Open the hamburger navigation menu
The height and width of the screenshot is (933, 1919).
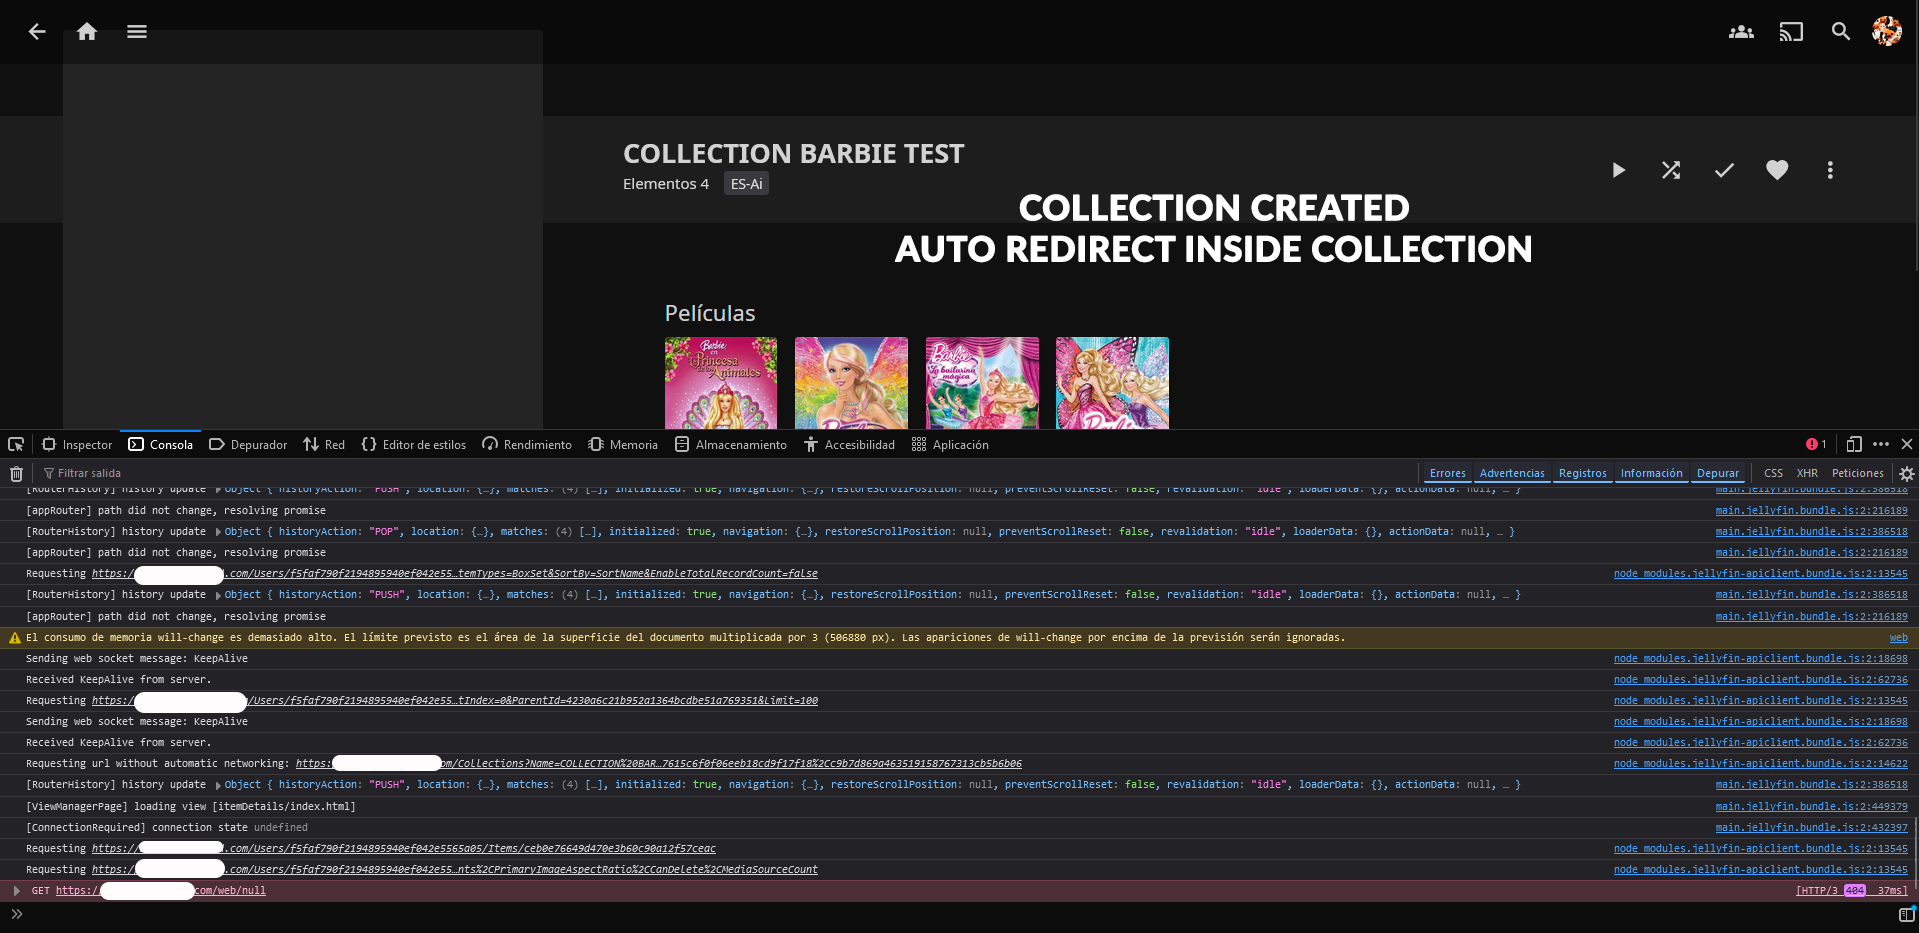click(137, 32)
